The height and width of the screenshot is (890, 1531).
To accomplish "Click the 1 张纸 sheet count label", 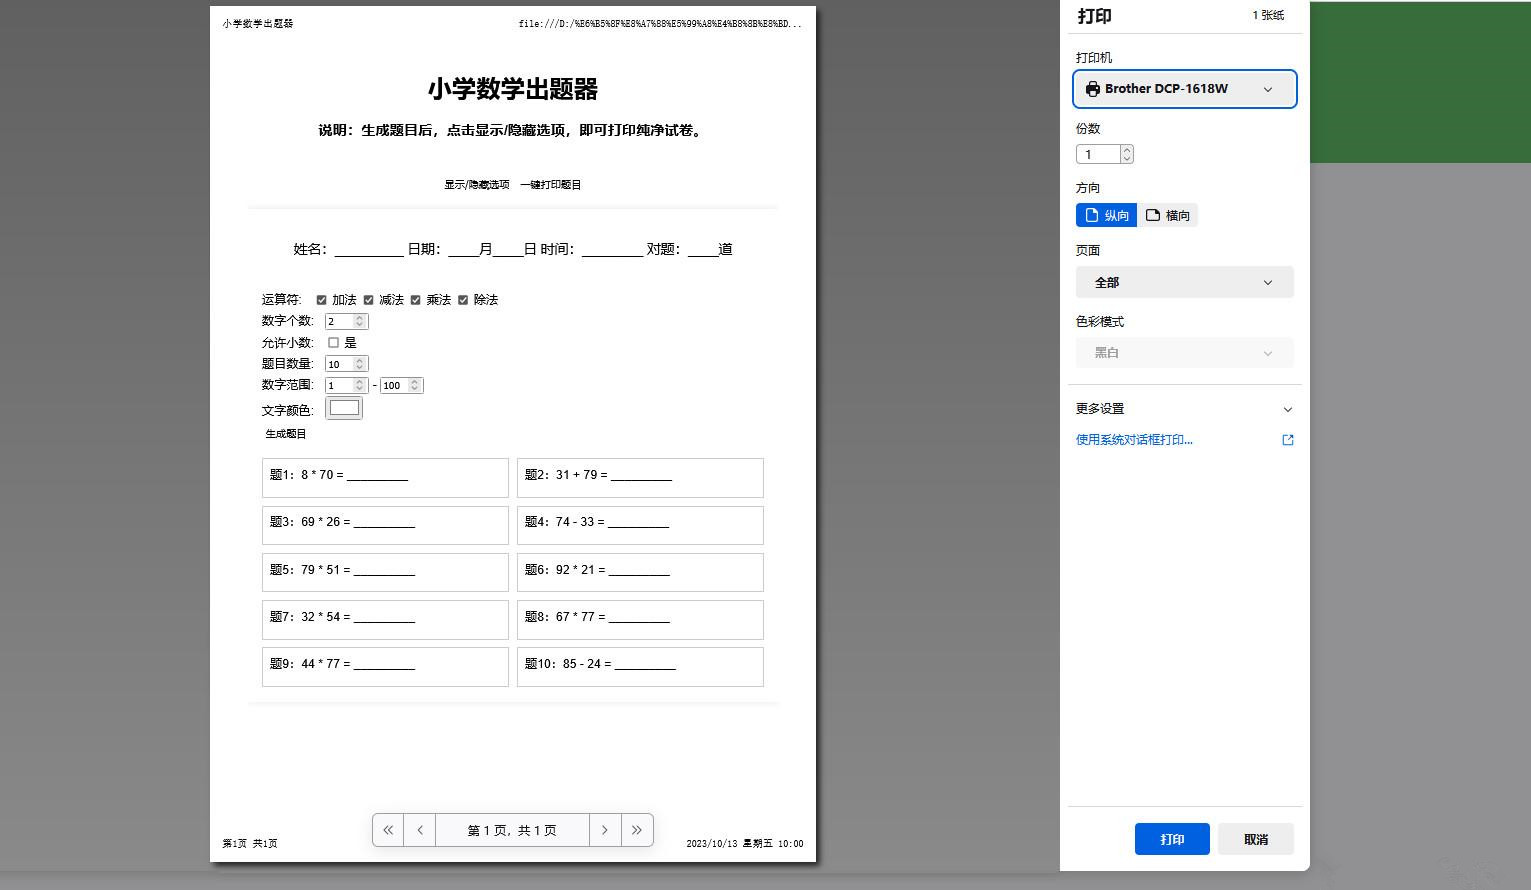I will (x=1268, y=15).
